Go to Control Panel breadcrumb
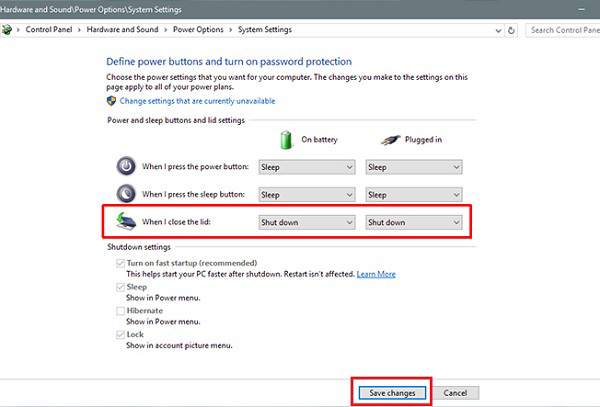The width and height of the screenshot is (600, 407). click(49, 29)
